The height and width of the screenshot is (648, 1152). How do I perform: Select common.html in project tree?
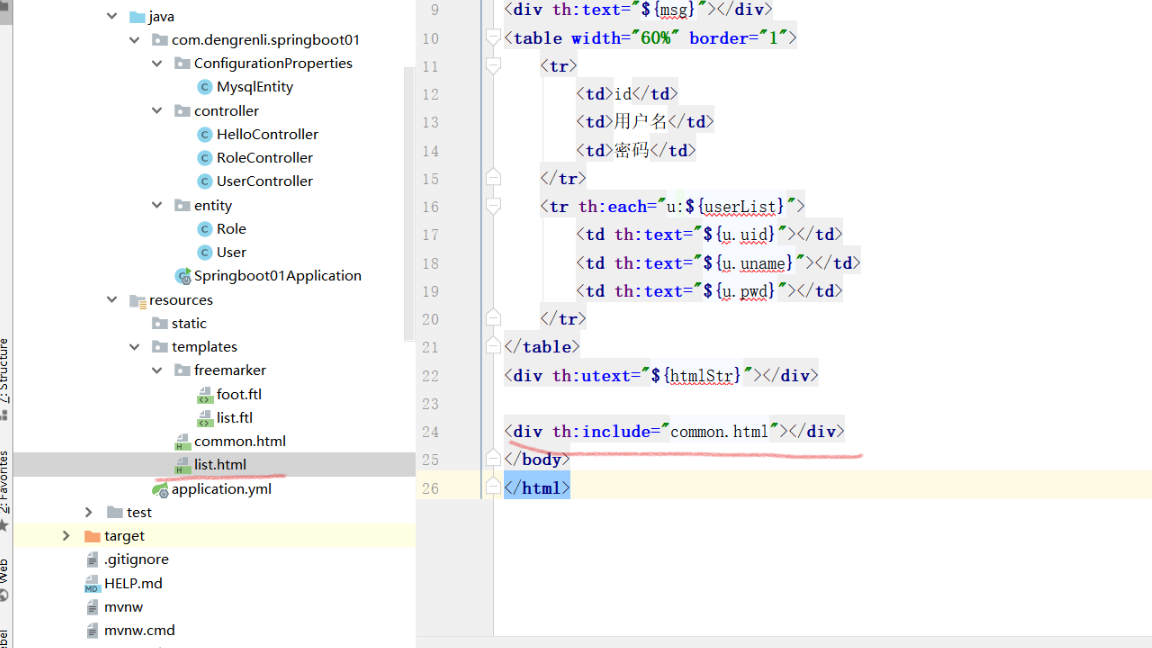(x=240, y=442)
